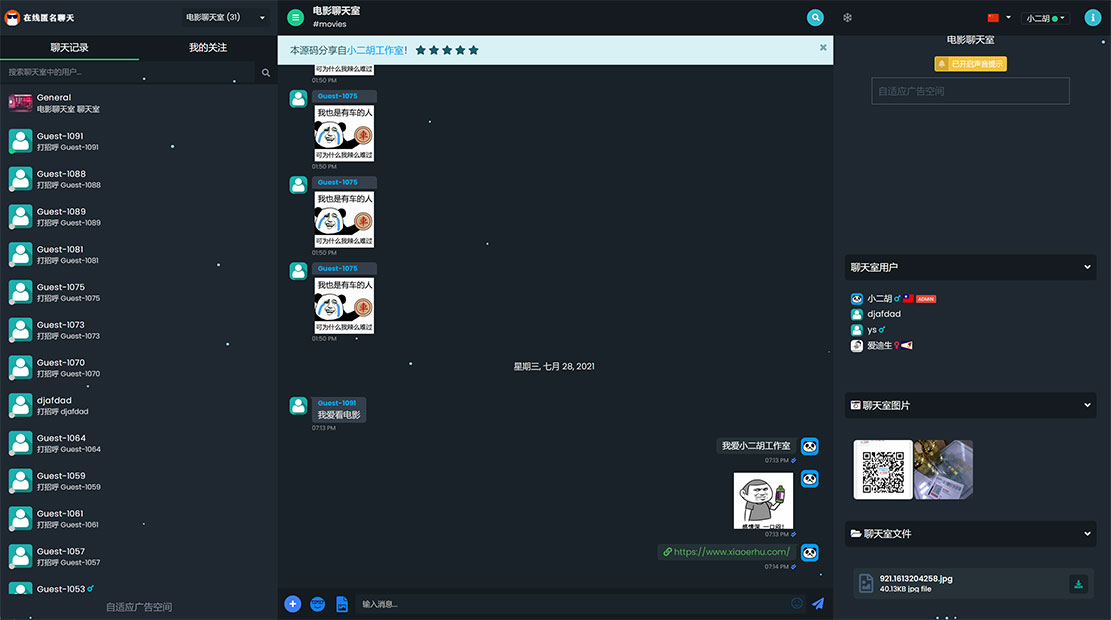Collapse the 聊天室图片 section
The height and width of the screenshot is (620, 1111).
pos(1088,405)
